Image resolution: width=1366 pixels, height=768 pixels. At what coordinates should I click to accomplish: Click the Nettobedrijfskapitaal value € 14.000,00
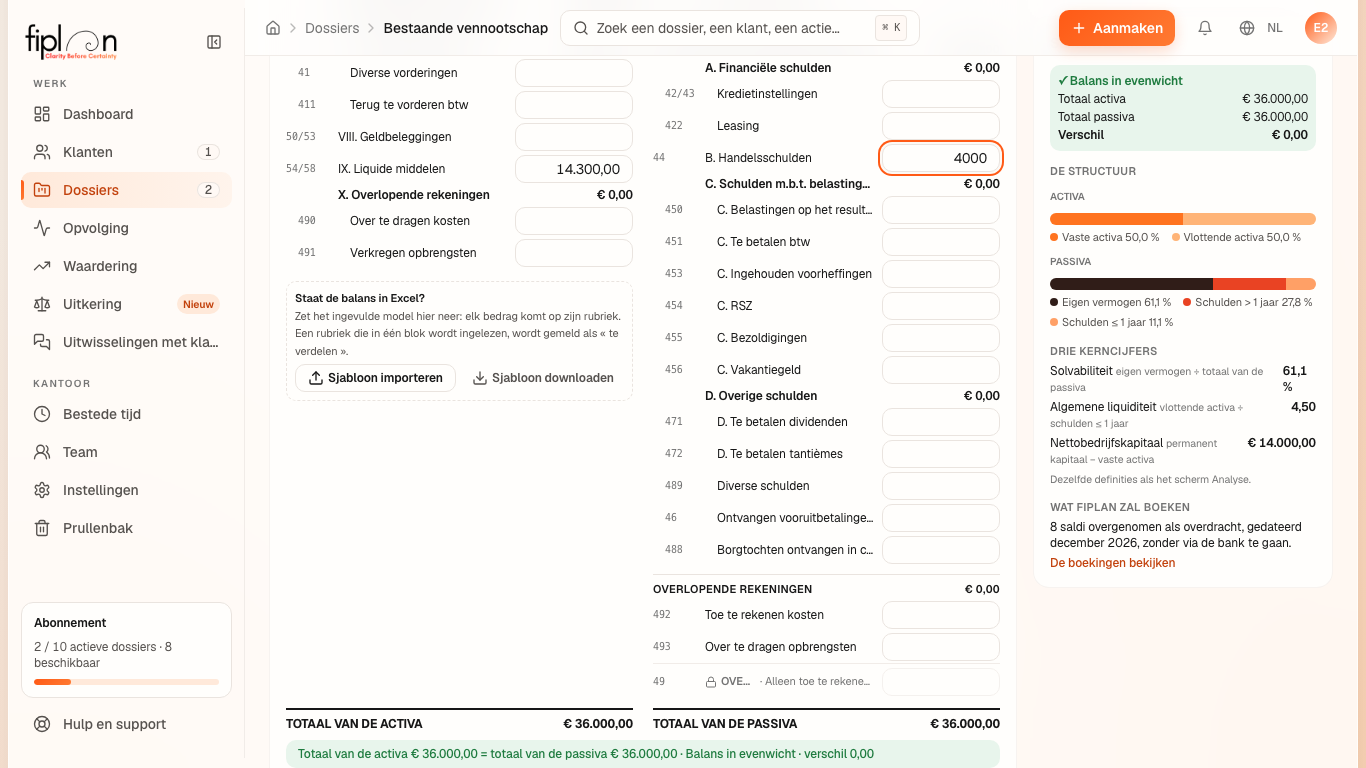click(x=1282, y=443)
